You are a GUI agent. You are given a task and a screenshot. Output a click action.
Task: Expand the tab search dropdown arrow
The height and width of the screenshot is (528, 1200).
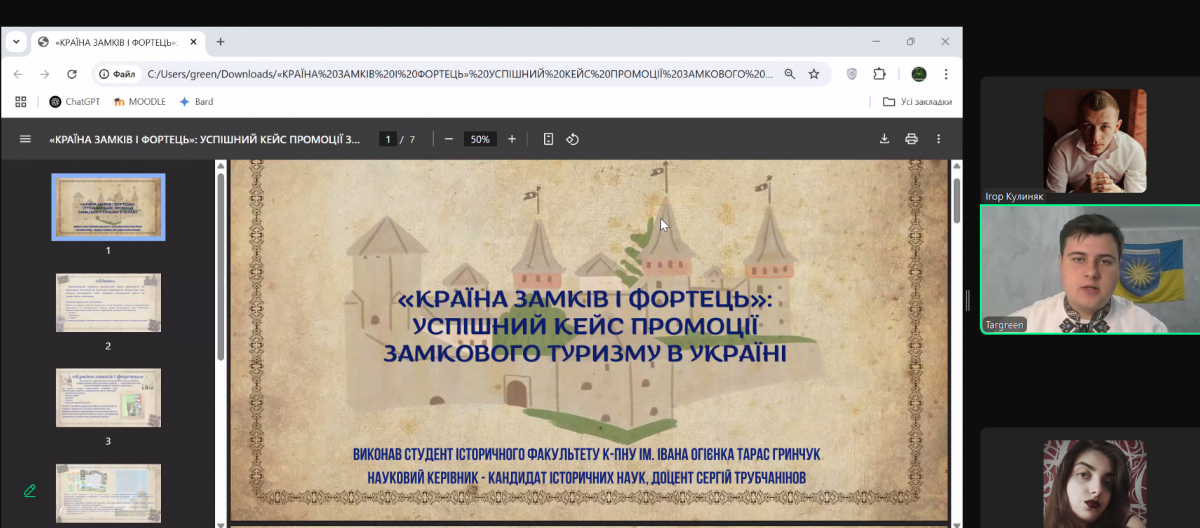[x=16, y=42]
